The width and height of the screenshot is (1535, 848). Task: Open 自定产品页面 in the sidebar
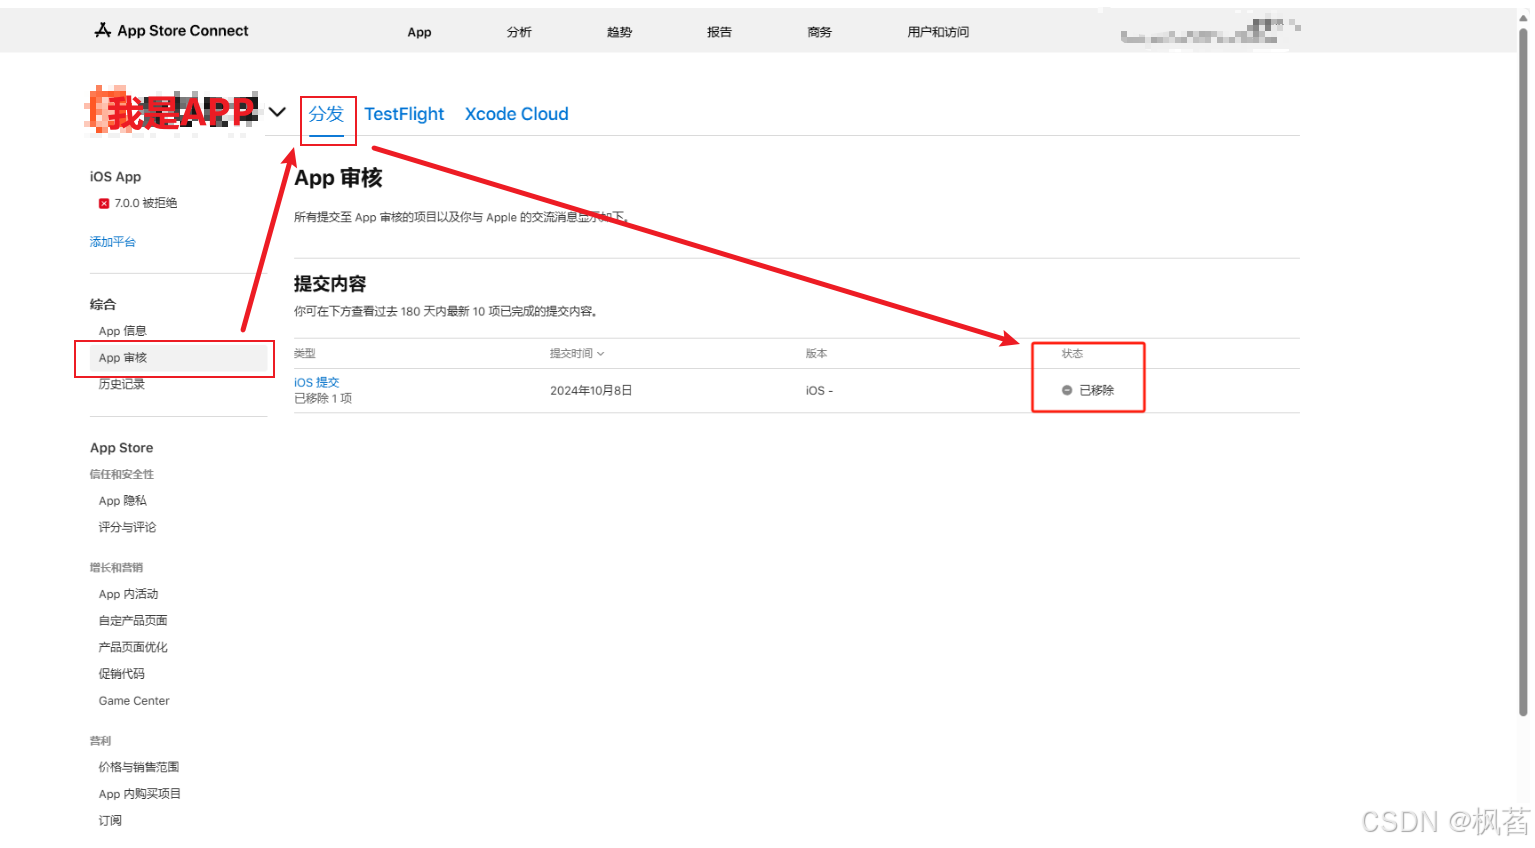[x=133, y=621]
